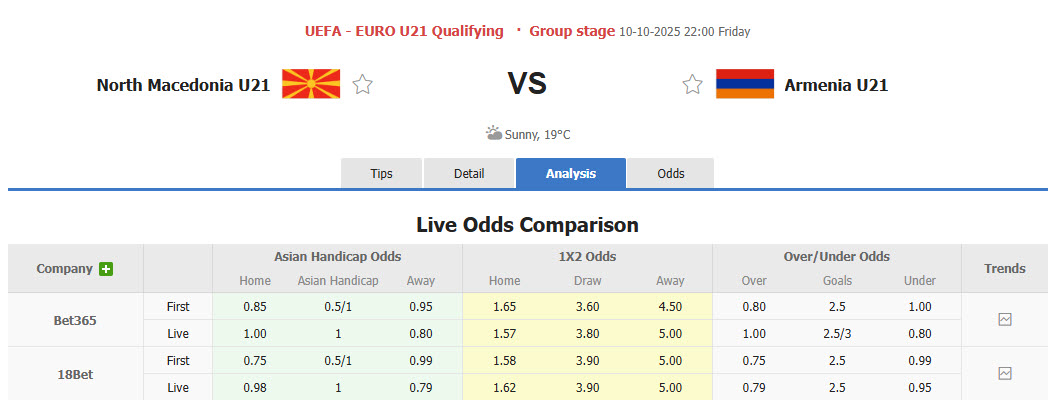The width and height of the screenshot is (1054, 400).
Task: Click the North Macedonia flag icon
Action: [311, 84]
